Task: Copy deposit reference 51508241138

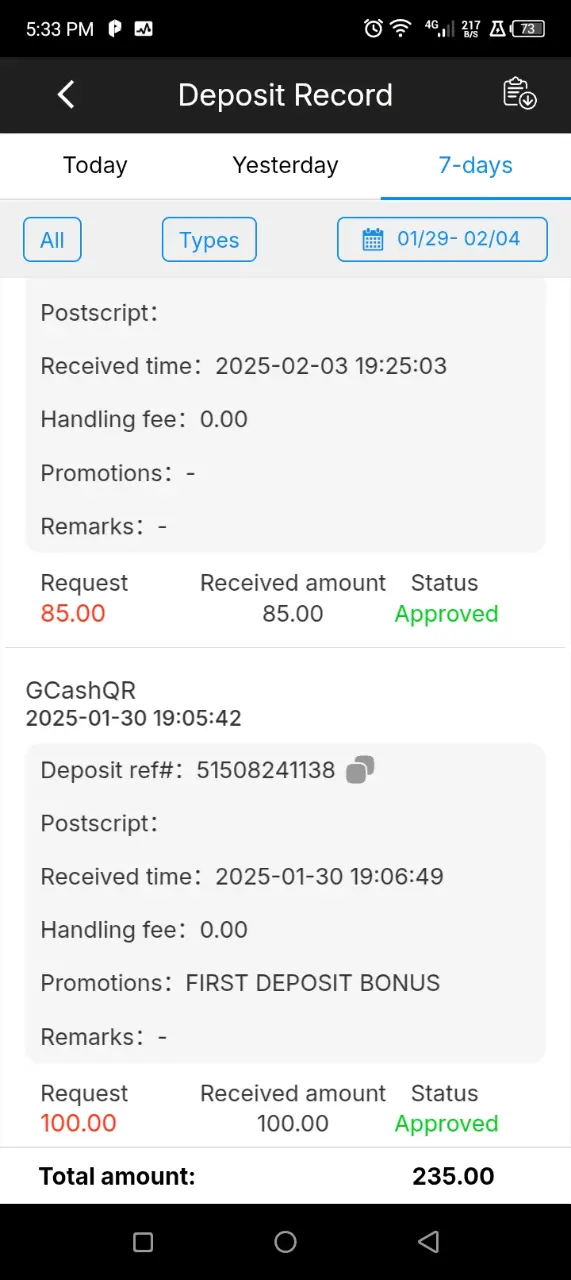Action: click(360, 770)
